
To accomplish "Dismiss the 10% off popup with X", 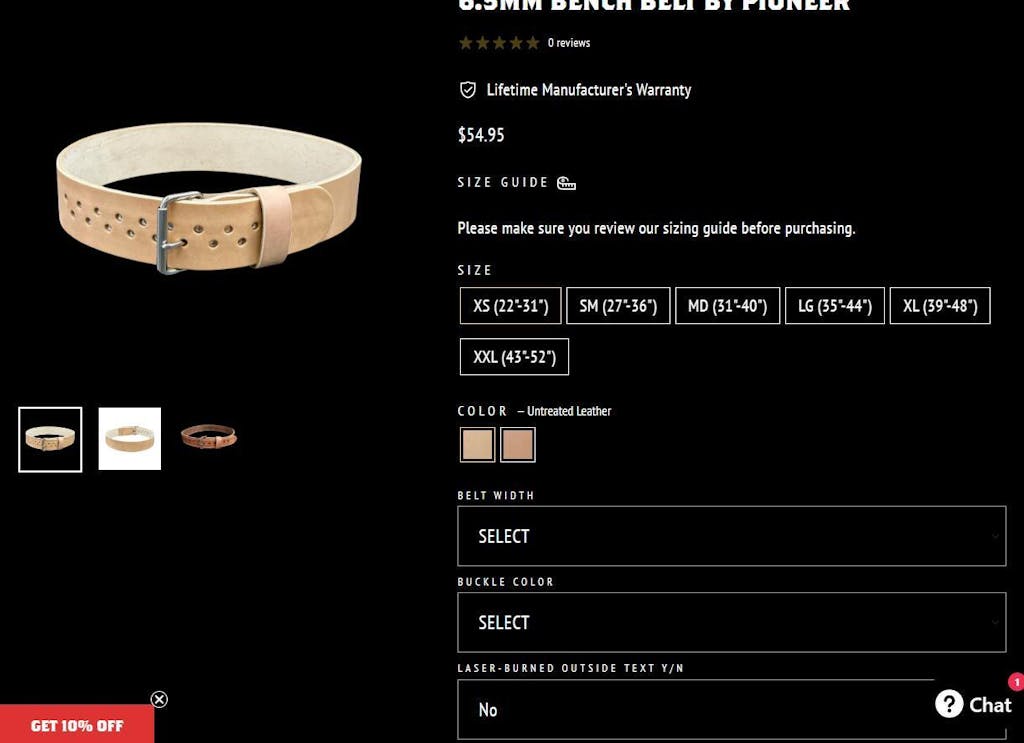I will (x=159, y=699).
